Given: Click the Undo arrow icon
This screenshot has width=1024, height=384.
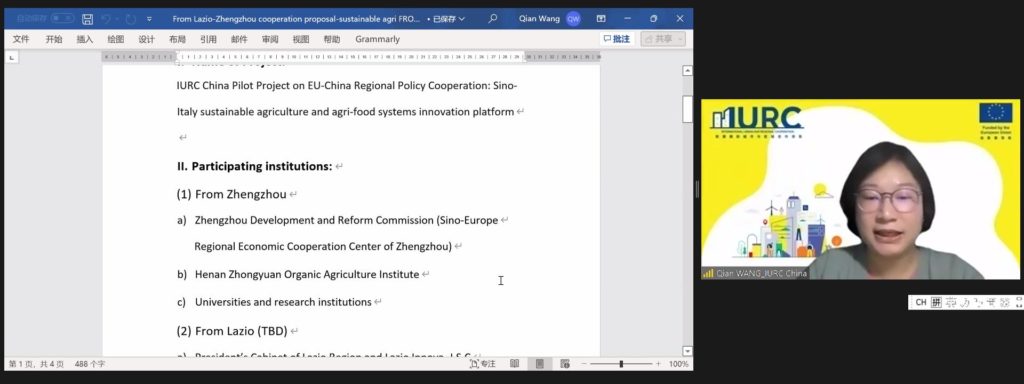Looking at the screenshot, I should point(106,19).
